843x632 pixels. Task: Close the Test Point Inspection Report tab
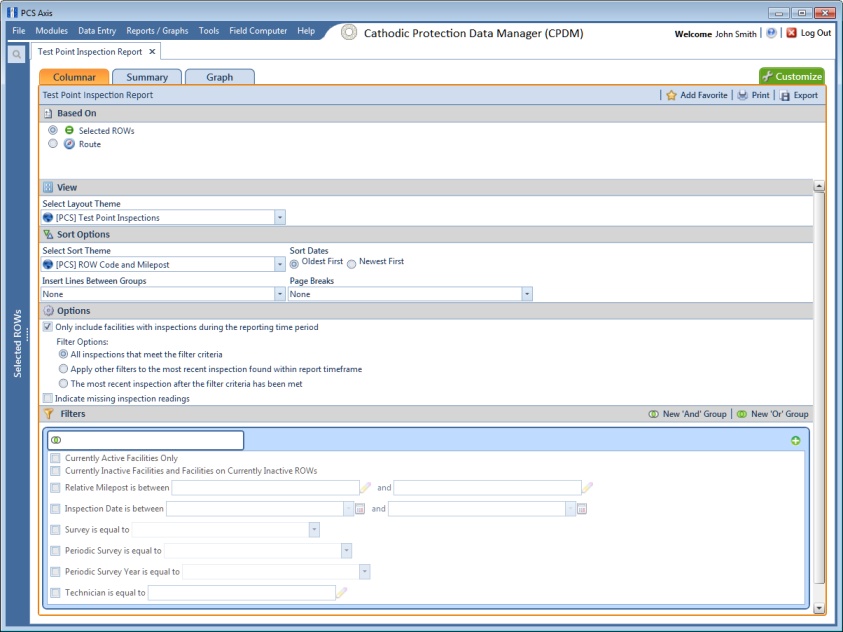[152, 52]
